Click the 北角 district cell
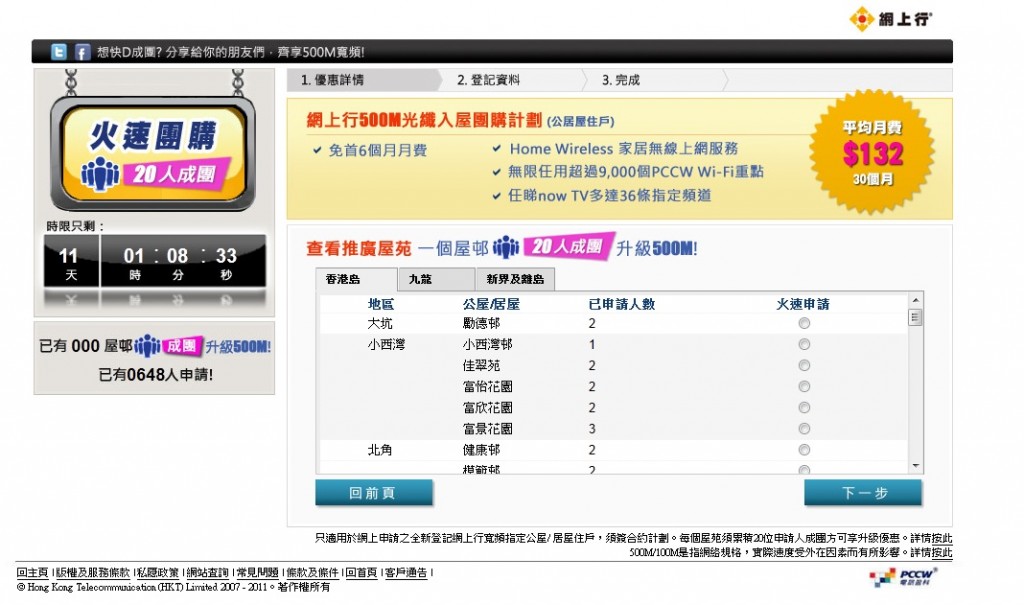 pyautogui.click(x=380, y=450)
